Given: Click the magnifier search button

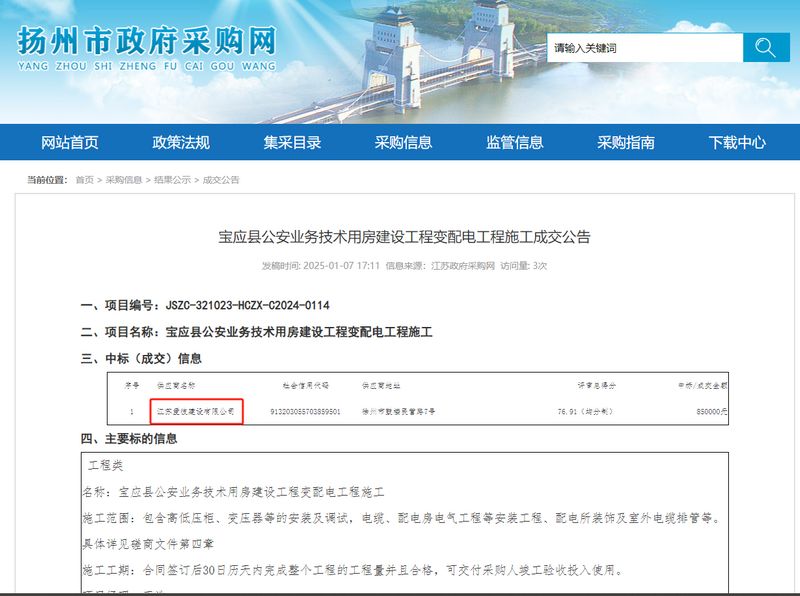Looking at the screenshot, I should point(766,47).
